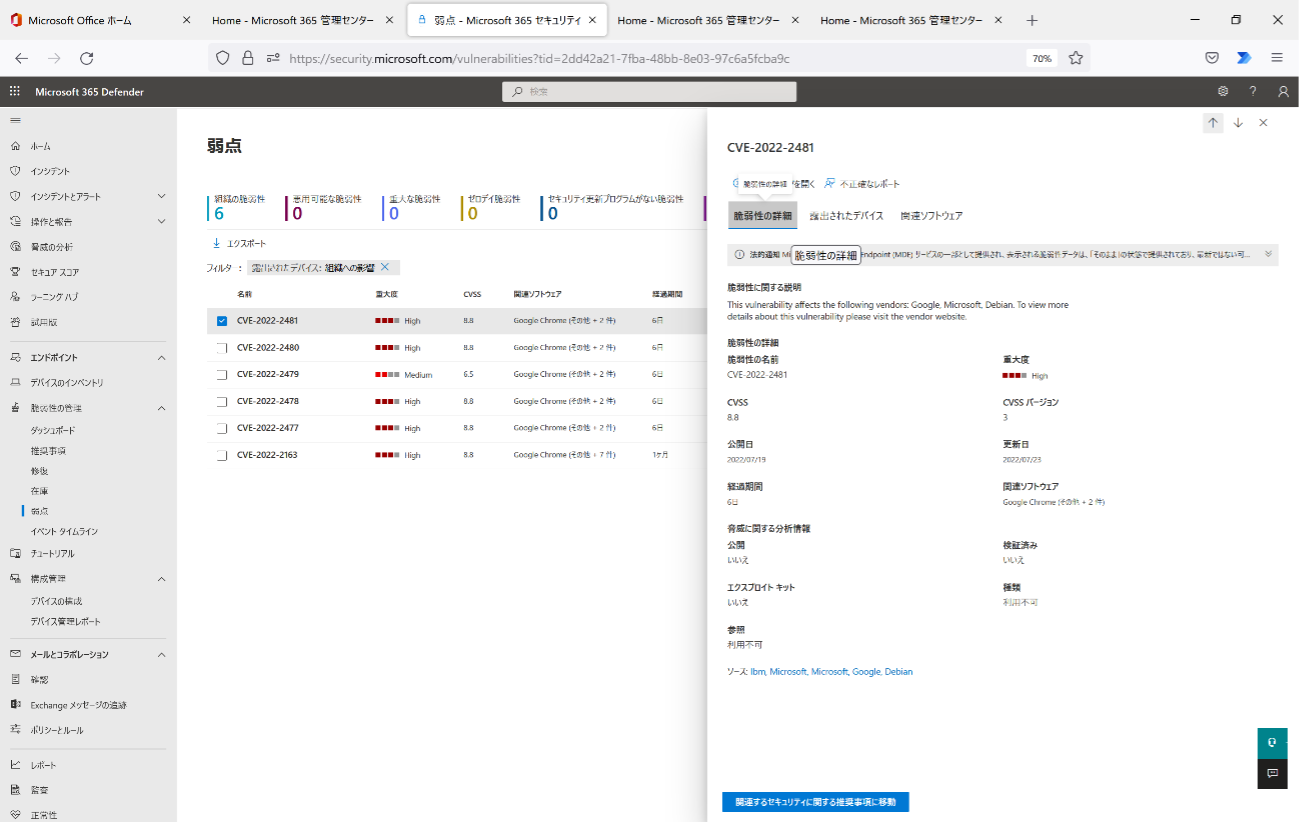Image resolution: width=1301 pixels, height=825 pixels.
Task: Uncheck the CVE-2022-2481 row checkbox
Action: click(222, 321)
